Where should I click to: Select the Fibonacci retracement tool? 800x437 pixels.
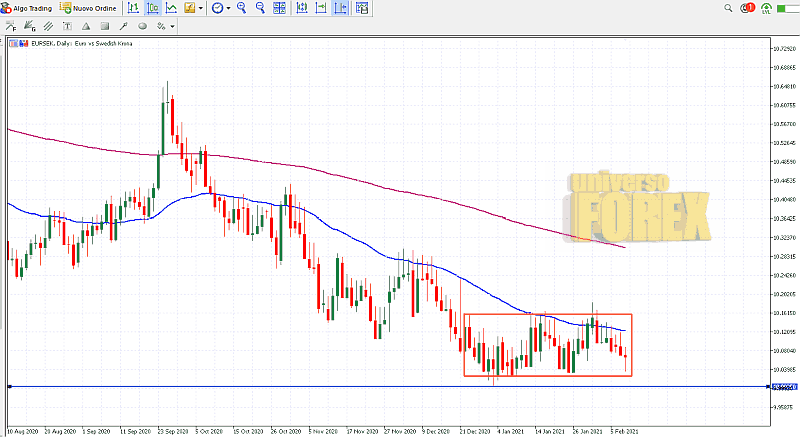11,25
